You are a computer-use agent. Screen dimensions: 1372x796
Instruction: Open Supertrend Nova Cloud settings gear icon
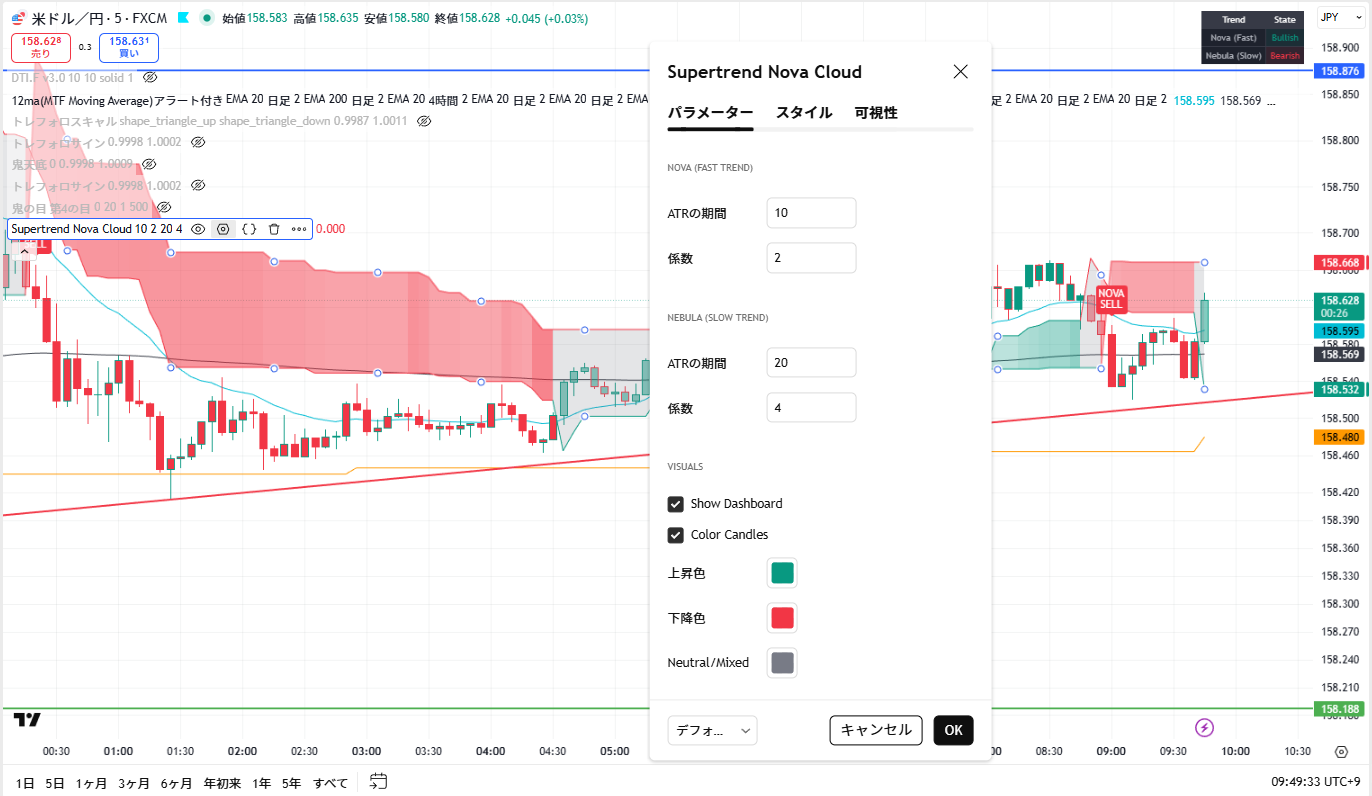point(223,229)
